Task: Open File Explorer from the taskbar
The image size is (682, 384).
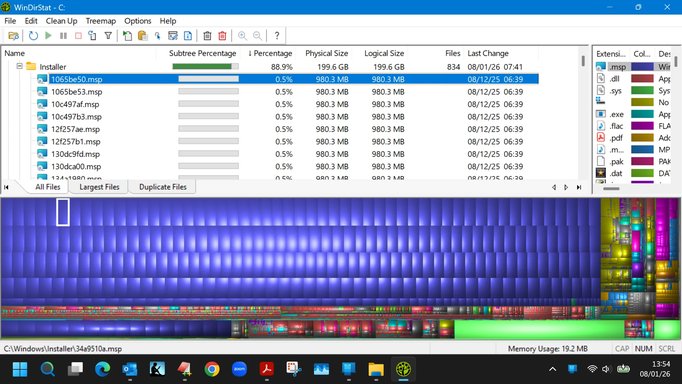Action: [376, 369]
